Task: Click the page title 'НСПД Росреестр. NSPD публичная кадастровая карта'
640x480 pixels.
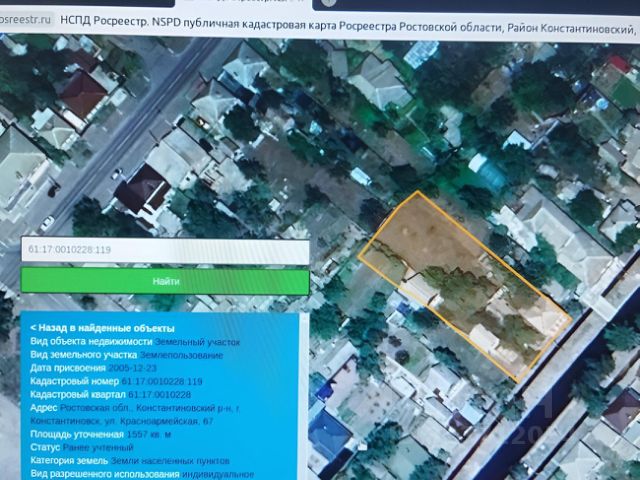Action: (198, 23)
